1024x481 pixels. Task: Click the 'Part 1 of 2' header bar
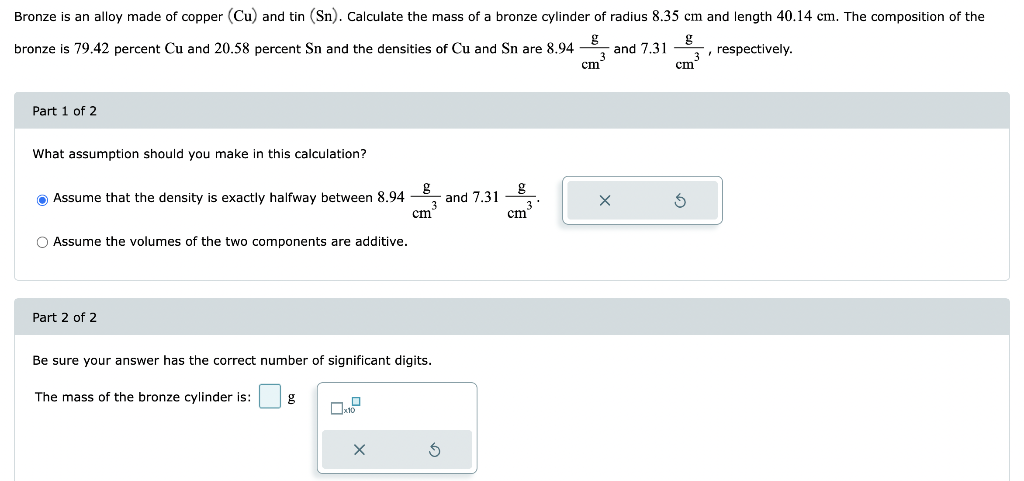click(512, 111)
